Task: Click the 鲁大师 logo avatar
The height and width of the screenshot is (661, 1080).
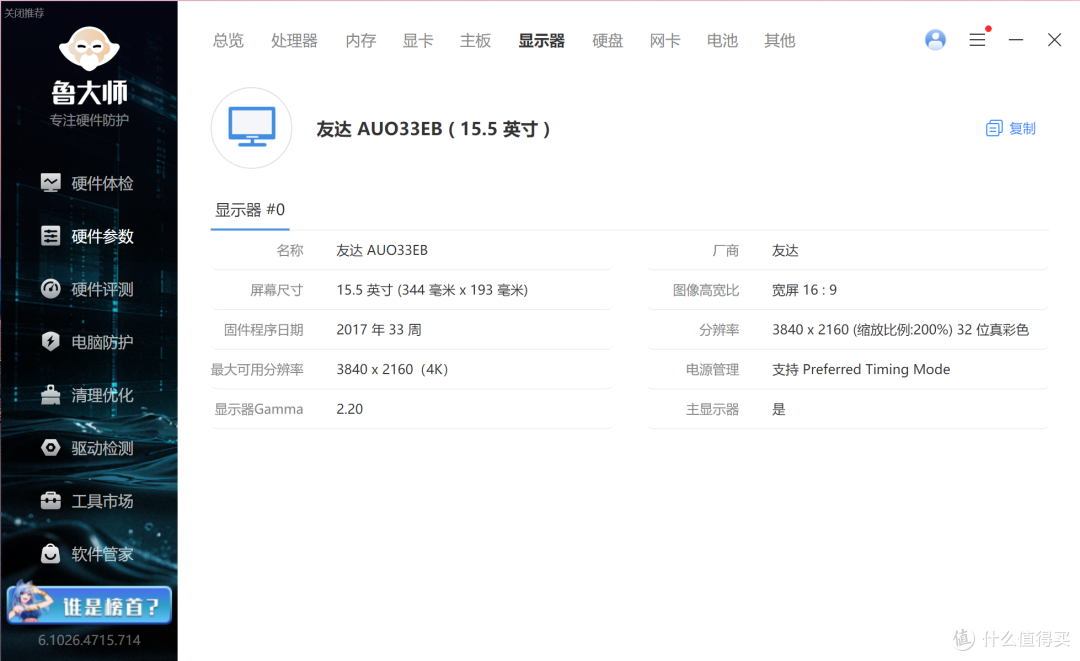Action: (89, 49)
